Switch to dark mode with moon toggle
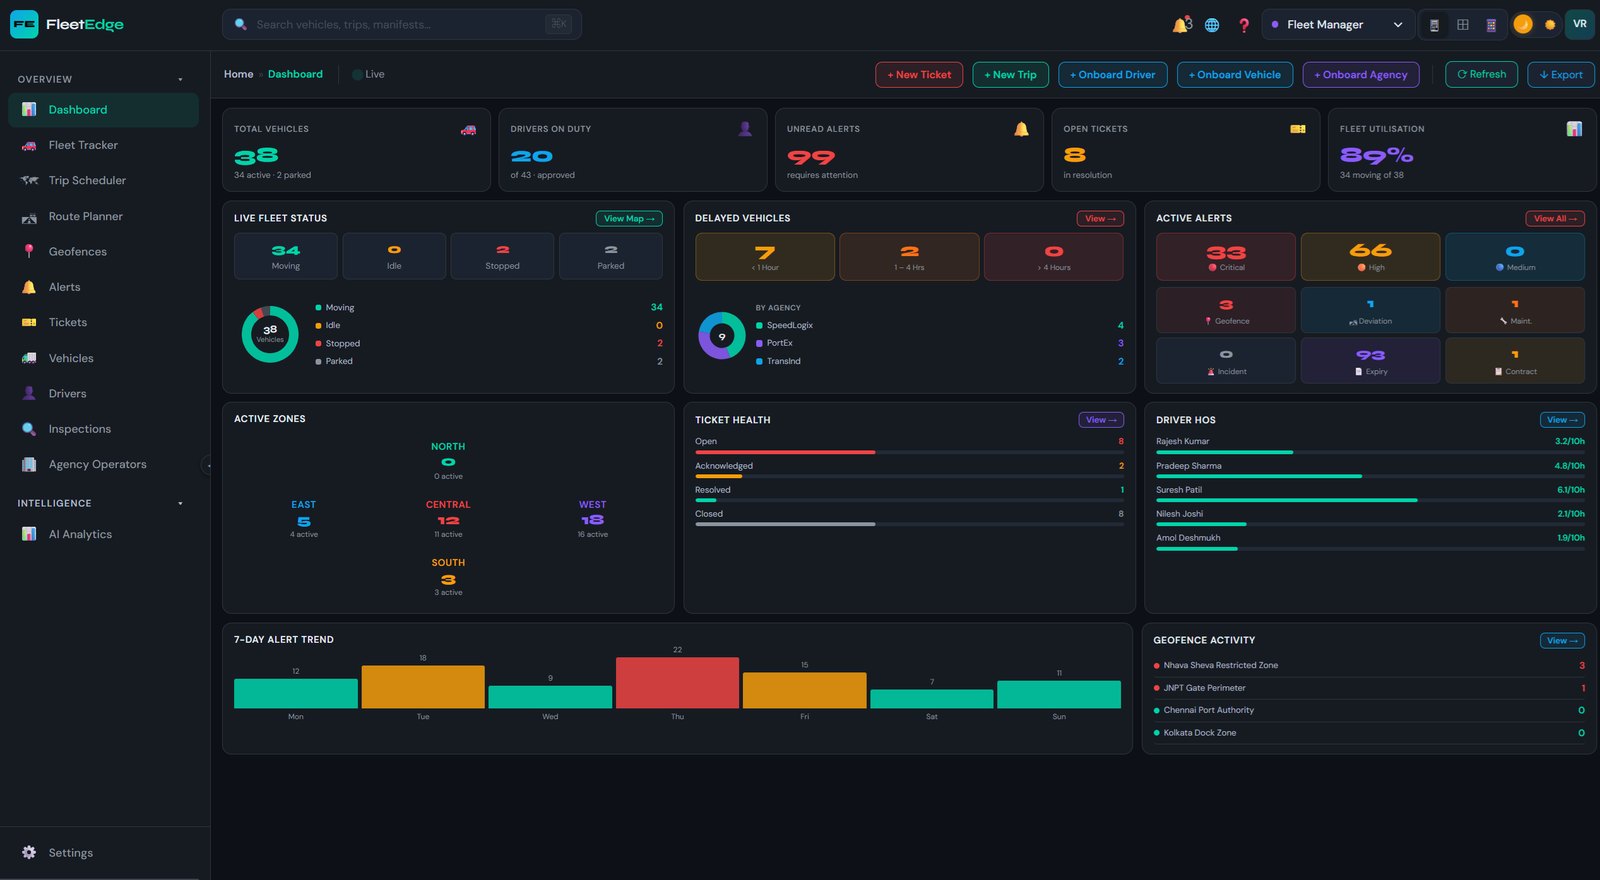 [1523, 24]
